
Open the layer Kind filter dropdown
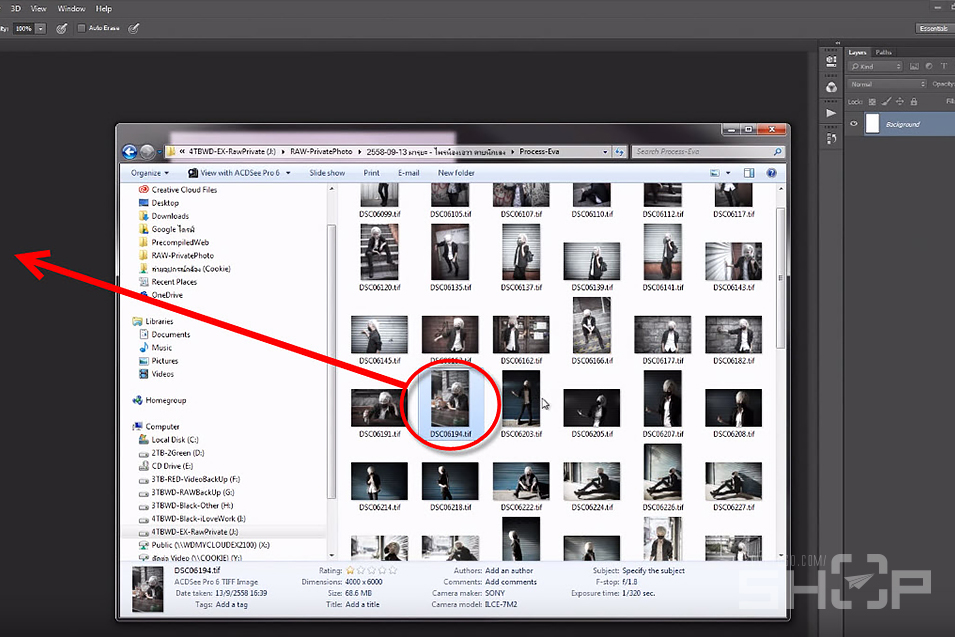coord(875,66)
